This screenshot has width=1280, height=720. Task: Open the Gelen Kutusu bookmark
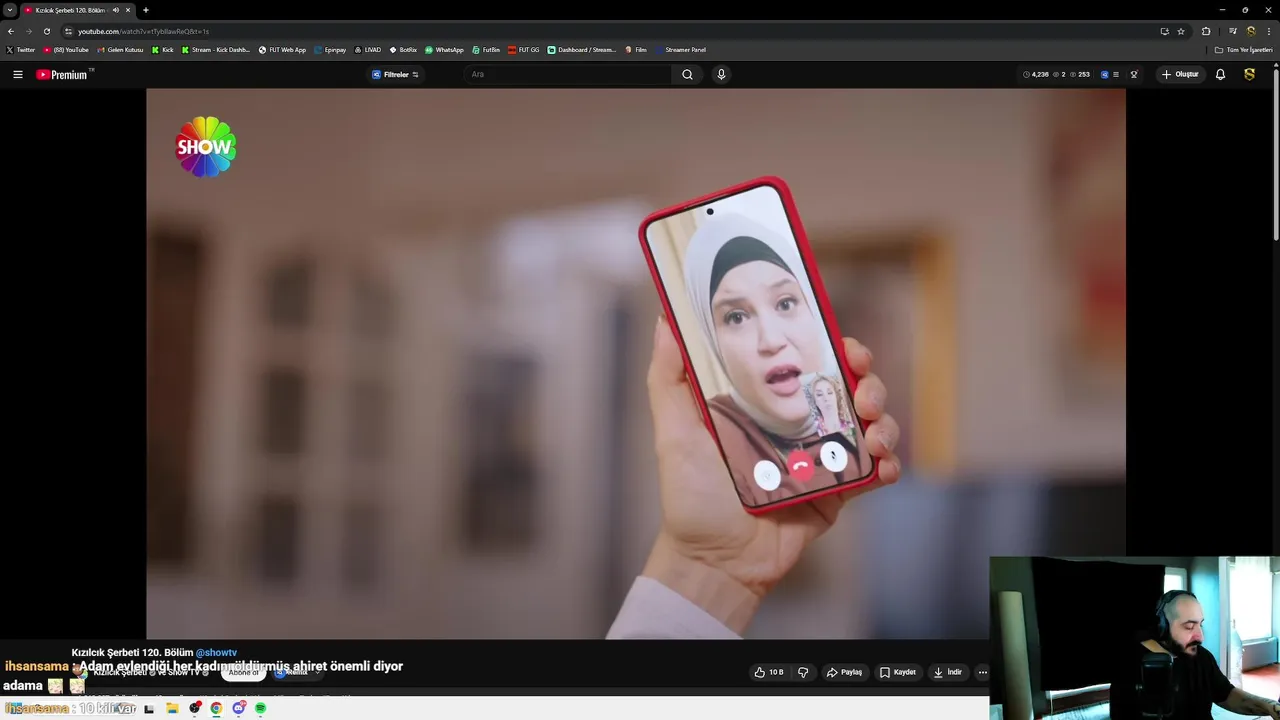(x=120, y=50)
